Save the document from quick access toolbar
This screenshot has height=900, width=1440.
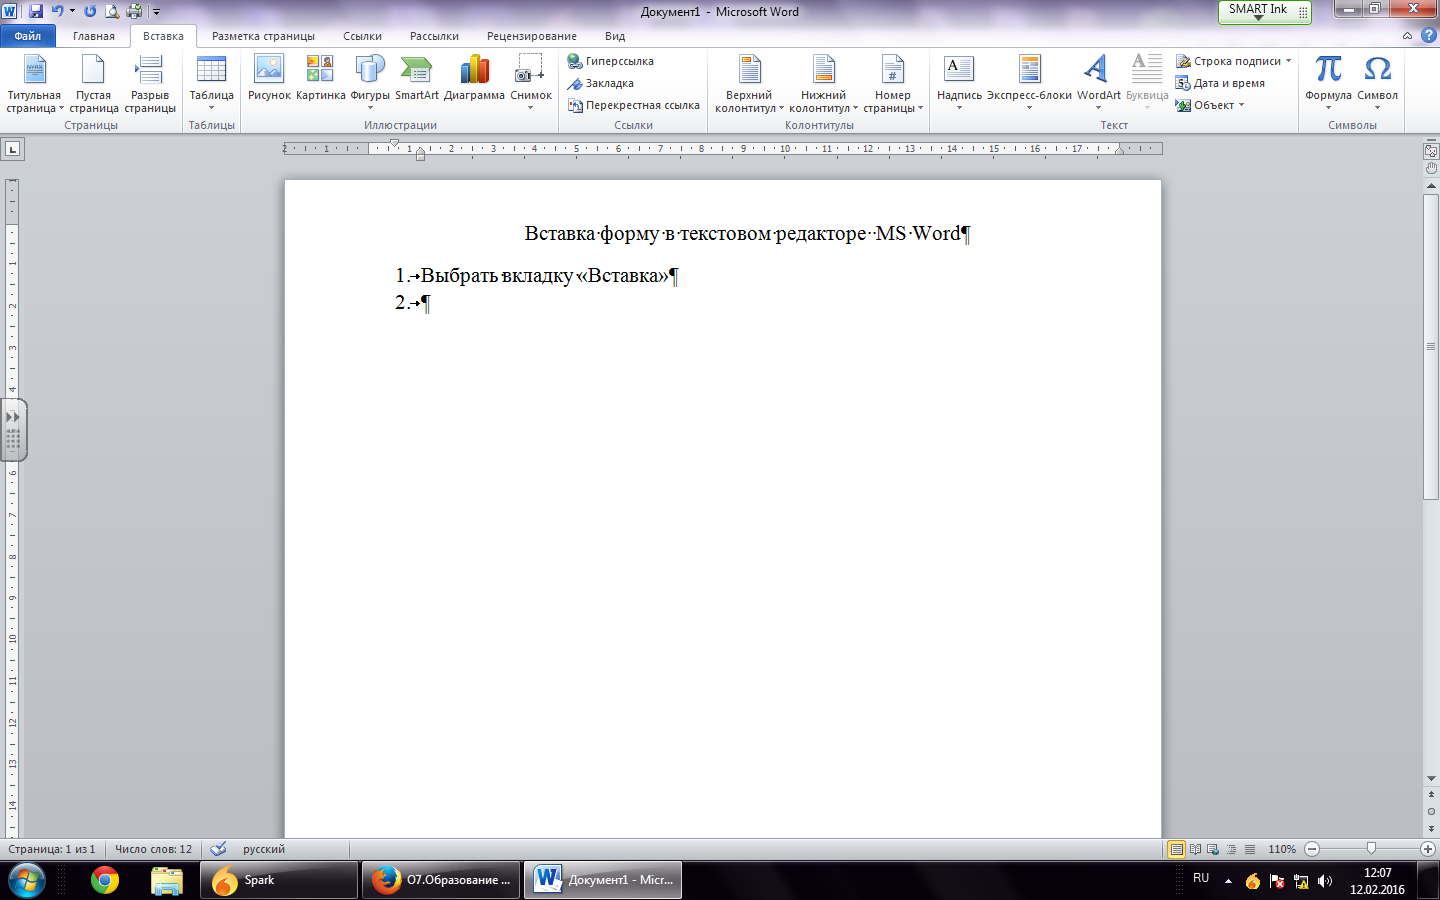(x=36, y=11)
